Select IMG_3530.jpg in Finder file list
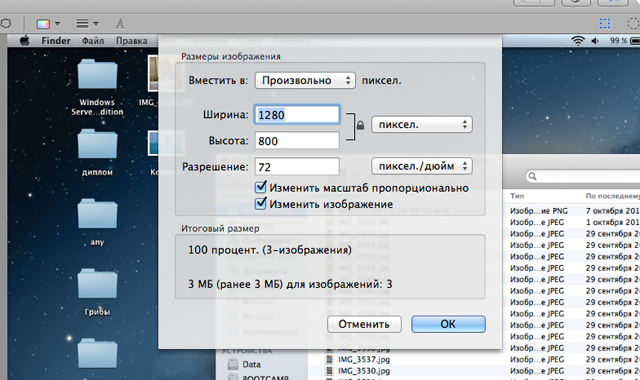Viewport: 640px width, 380px height. [x=364, y=371]
